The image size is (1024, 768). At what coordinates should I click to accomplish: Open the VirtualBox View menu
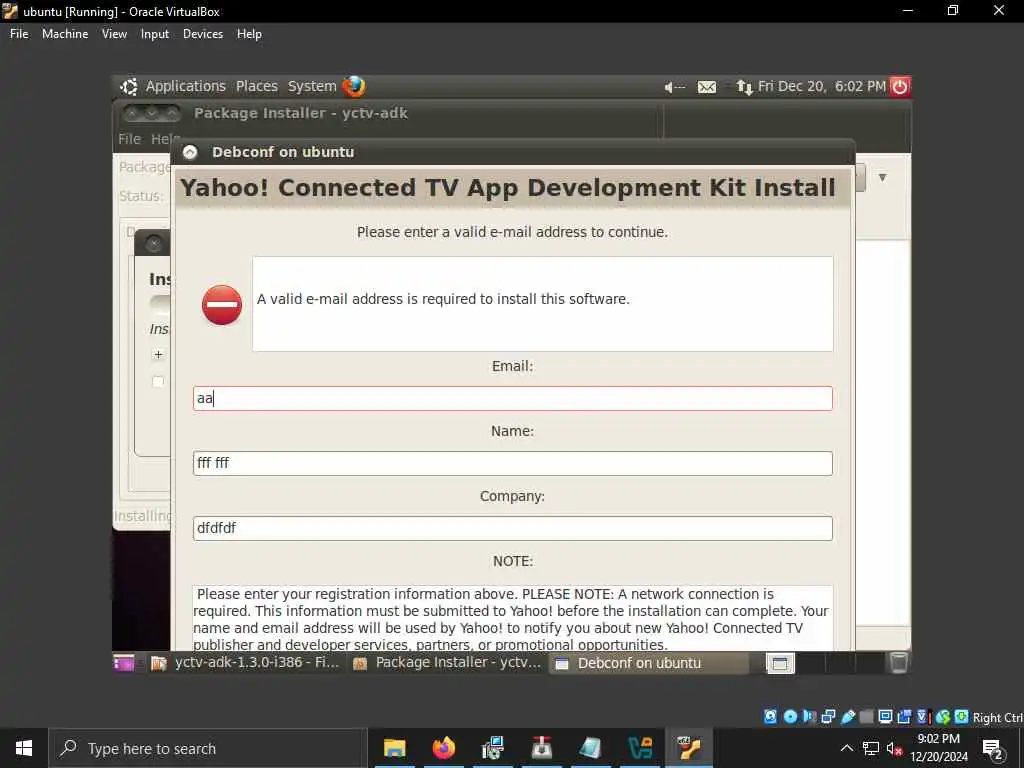point(114,34)
